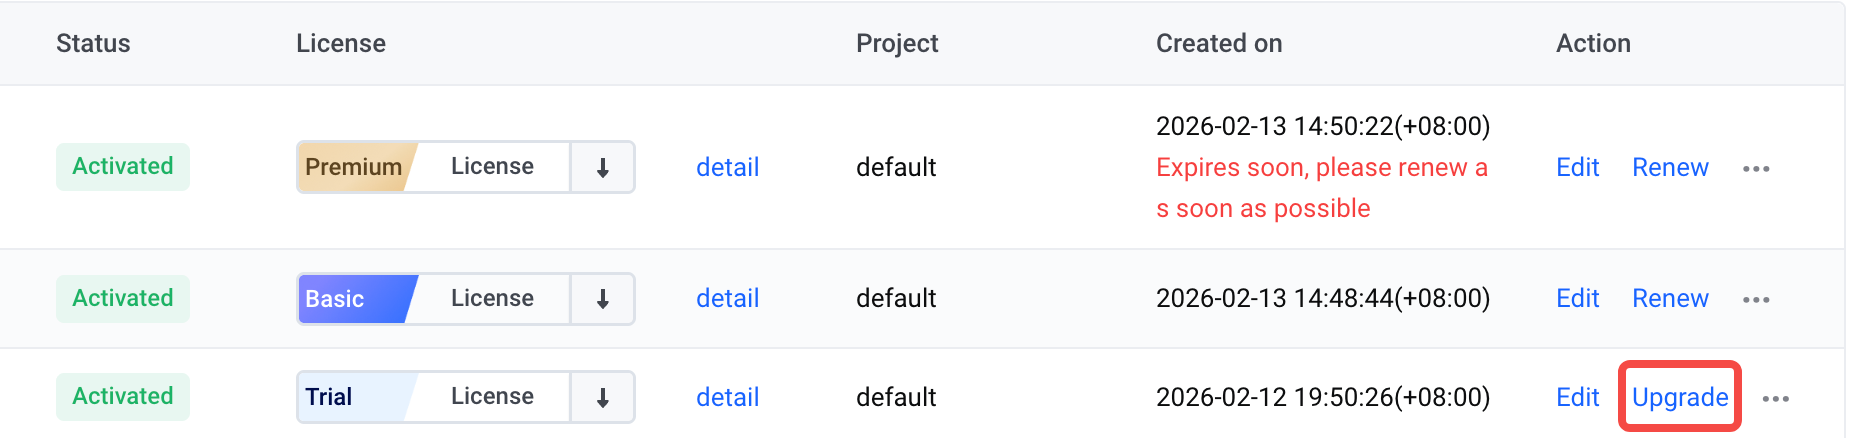Download the Basic license via arrow icon
The width and height of the screenshot is (1864, 438).
(x=603, y=299)
